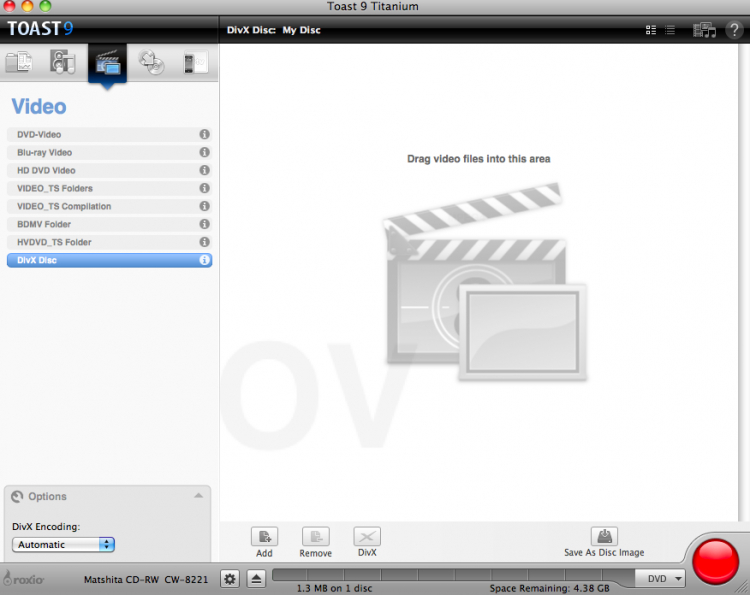The height and width of the screenshot is (595, 750).
Task: Click the My Disc title name
Action: coord(301,30)
